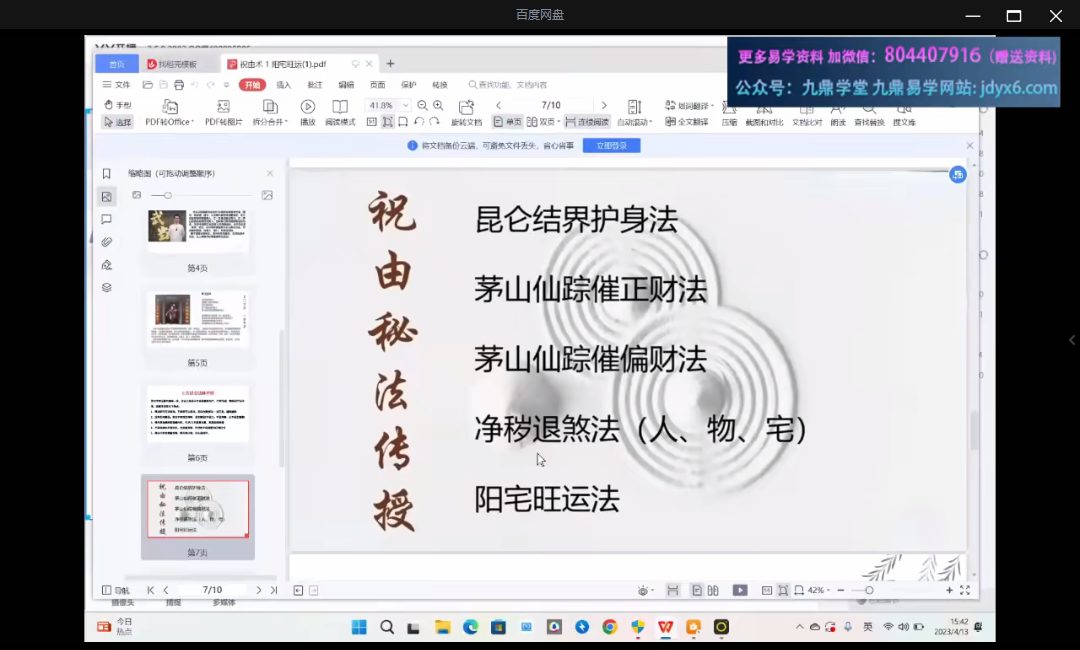Open the bookmark panel in left sidebar
Image resolution: width=1080 pixels, height=650 pixels.
pyautogui.click(x=106, y=174)
